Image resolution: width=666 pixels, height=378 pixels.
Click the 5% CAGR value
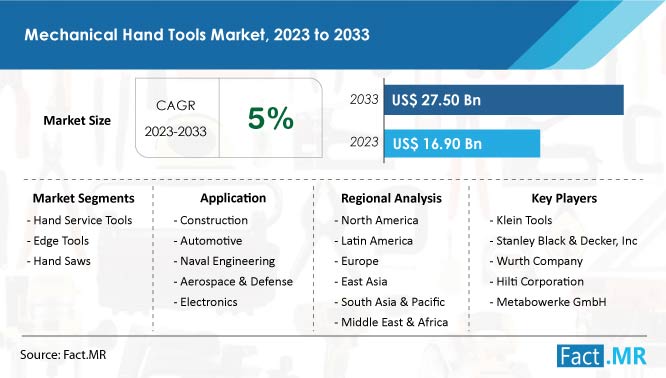pyautogui.click(x=271, y=118)
